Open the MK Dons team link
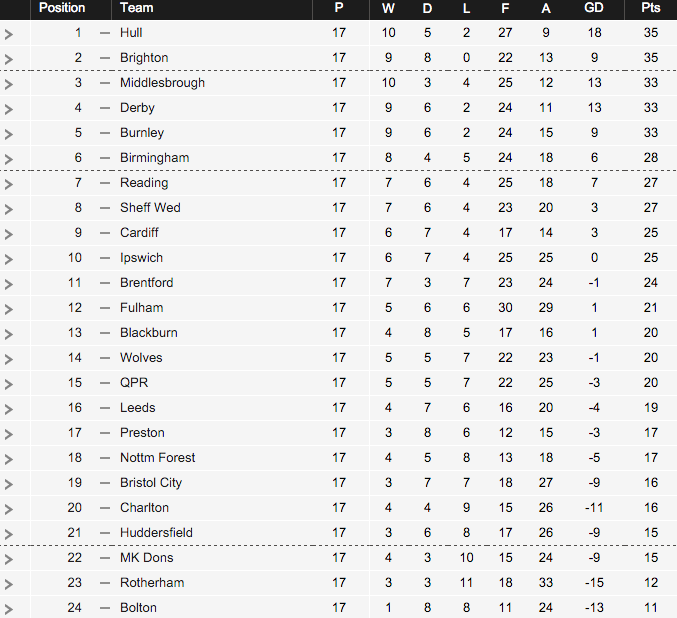The height and width of the screenshot is (618, 677). tap(147, 558)
